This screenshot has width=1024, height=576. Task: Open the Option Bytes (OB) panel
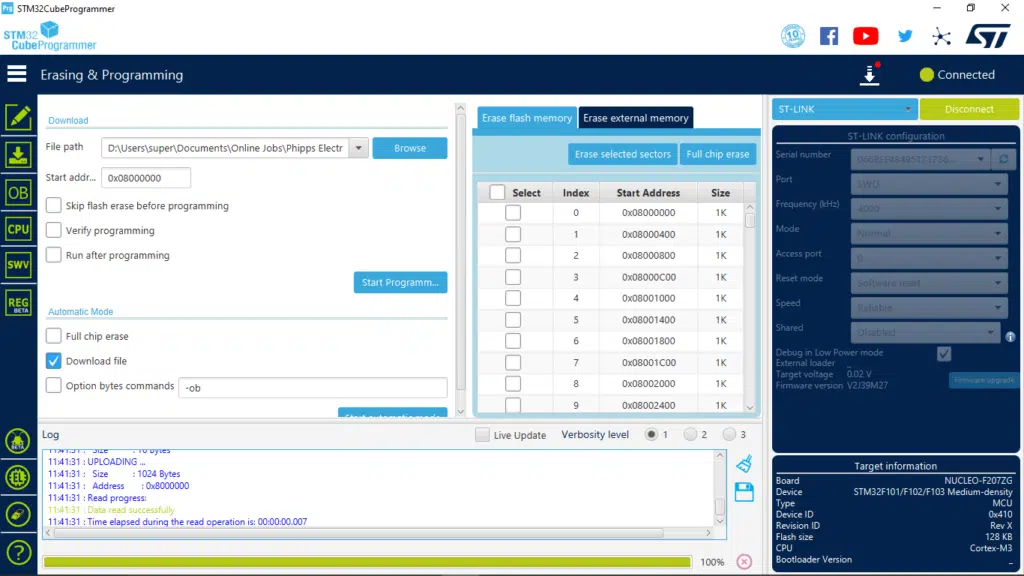pyautogui.click(x=18, y=193)
